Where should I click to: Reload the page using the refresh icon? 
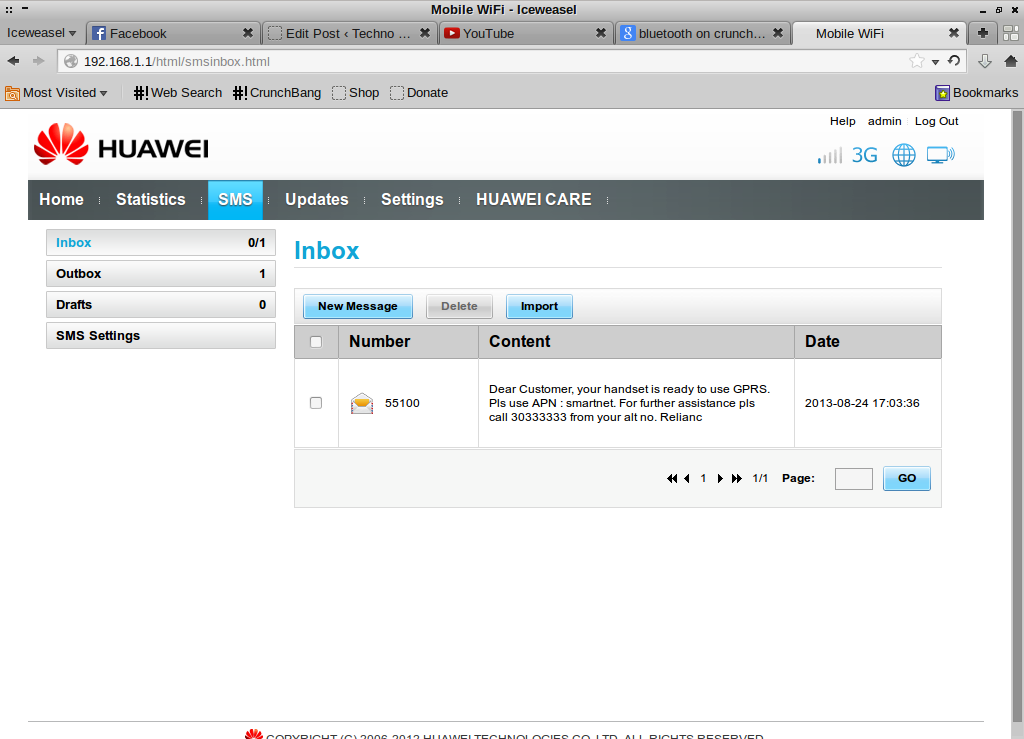(954, 61)
